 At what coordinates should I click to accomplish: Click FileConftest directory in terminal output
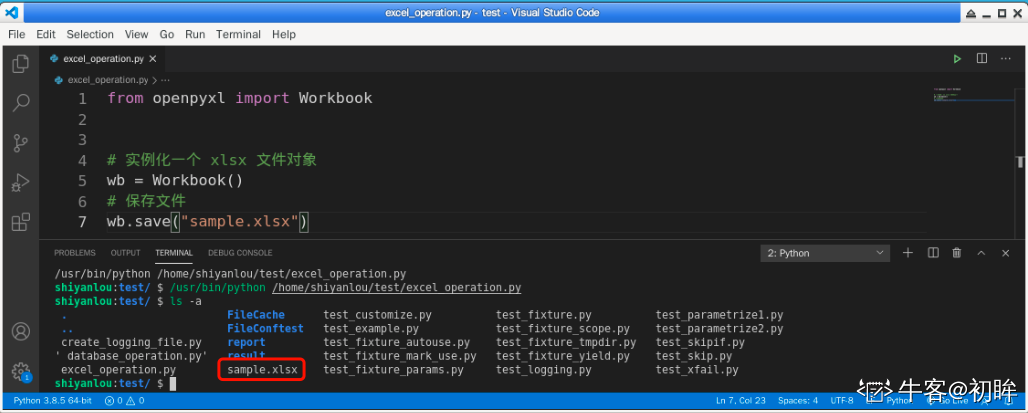[x=266, y=329]
